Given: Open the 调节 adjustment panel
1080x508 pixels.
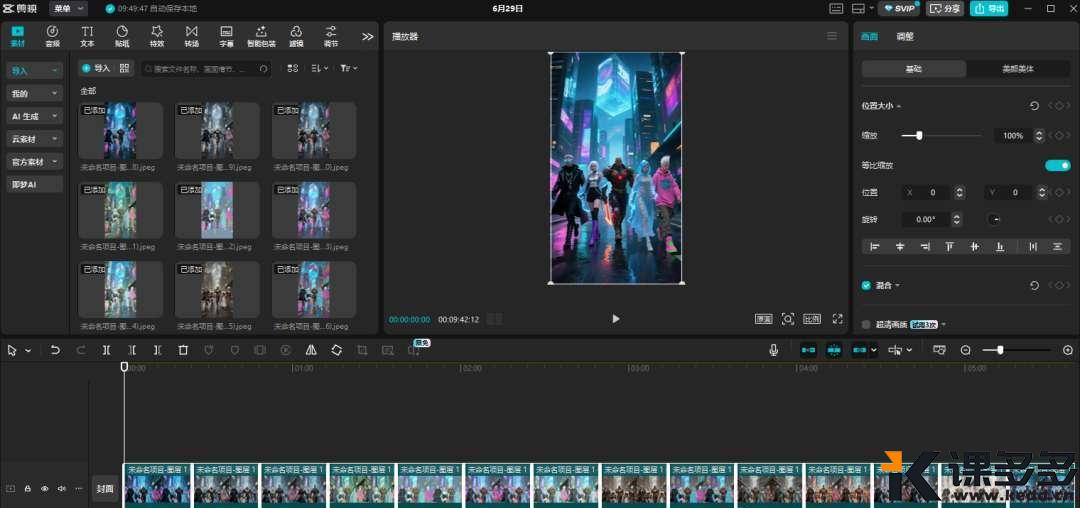Looking at the screenshot, I should (x=331, y=36).
